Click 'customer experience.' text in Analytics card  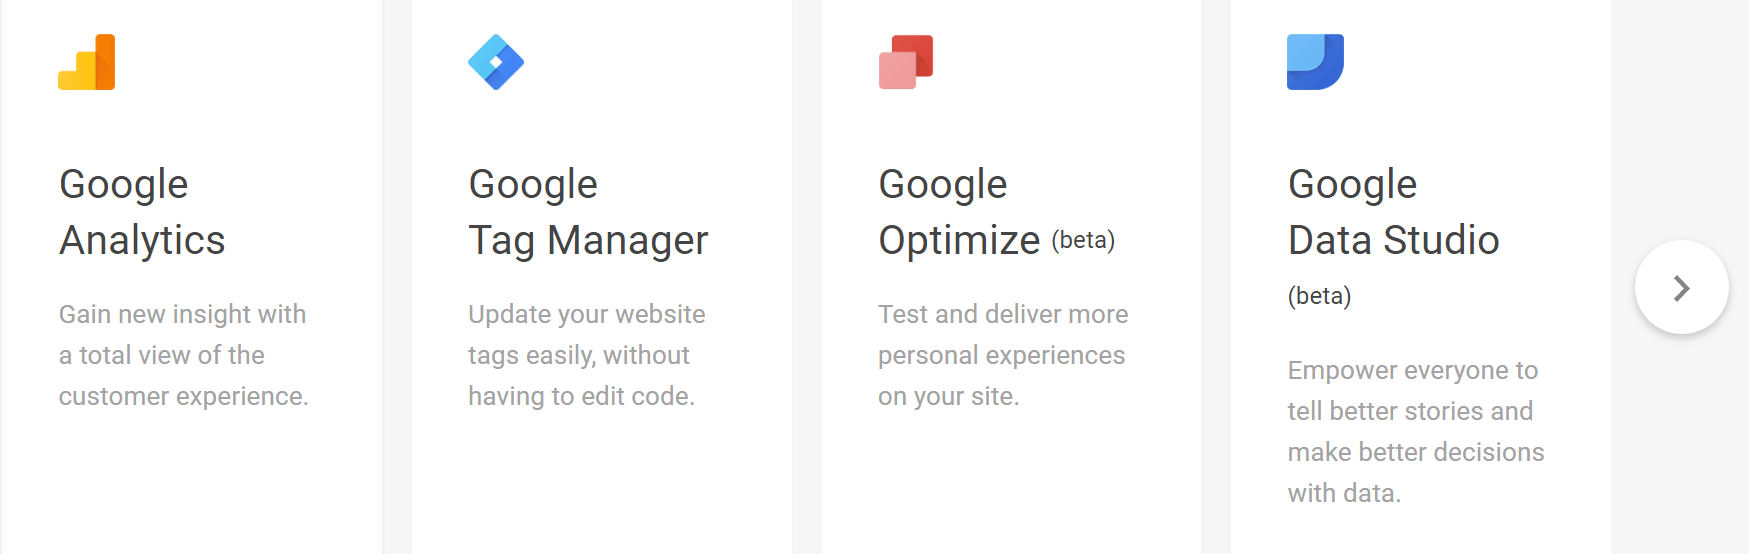point(184,396)
